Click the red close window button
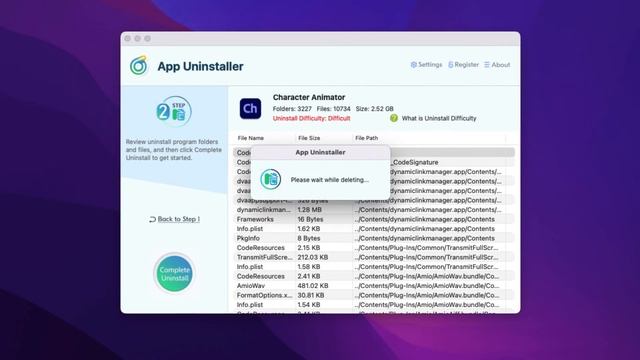640x360 pixels. (x=128, y=38)
